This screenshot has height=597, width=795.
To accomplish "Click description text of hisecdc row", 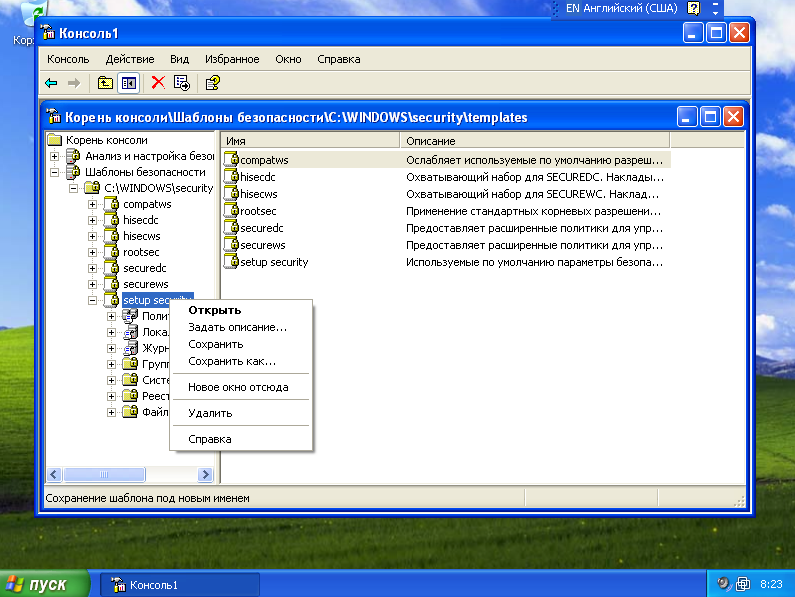I will 535,177.
